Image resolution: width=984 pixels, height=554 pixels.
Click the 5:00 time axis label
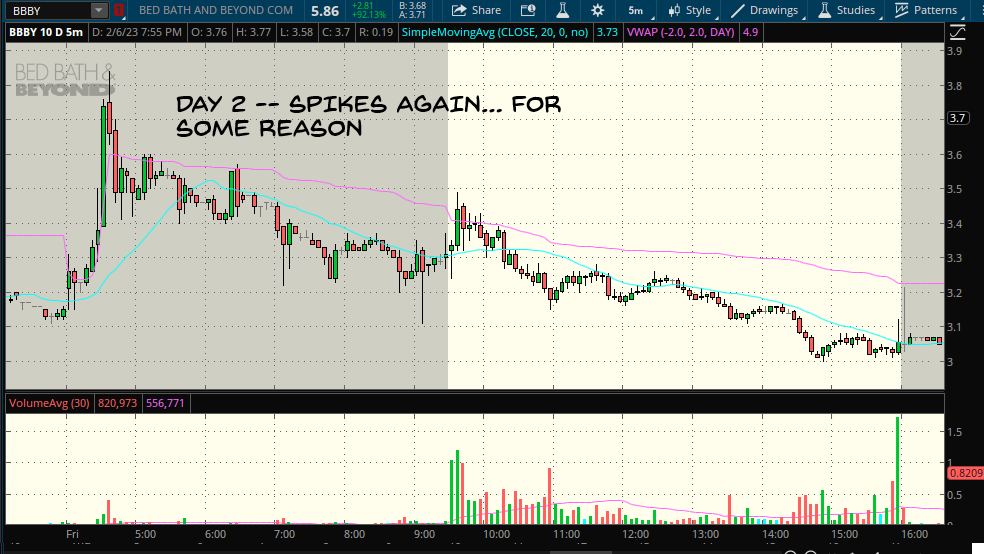click(145, 534)
